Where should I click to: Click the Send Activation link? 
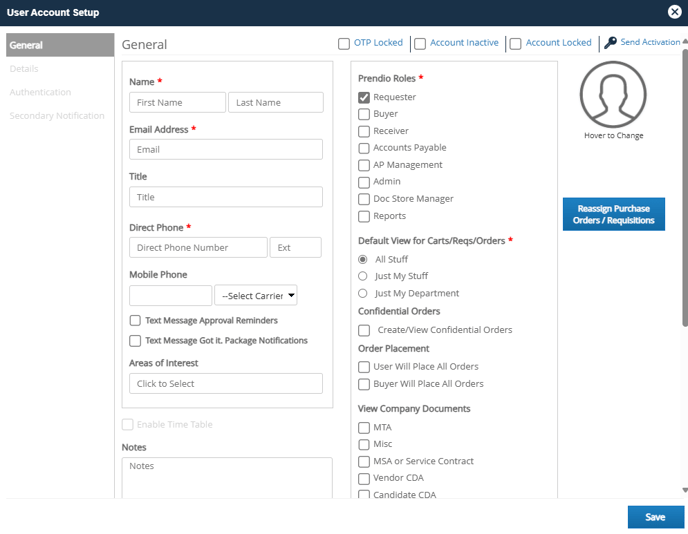click(x=650, y=42)
